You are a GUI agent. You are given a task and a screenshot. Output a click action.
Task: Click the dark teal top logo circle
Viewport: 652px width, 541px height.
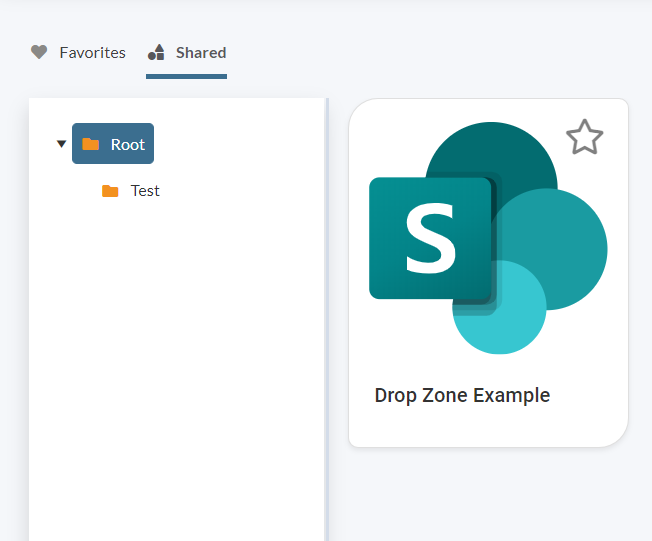click(x=500, y=150)
